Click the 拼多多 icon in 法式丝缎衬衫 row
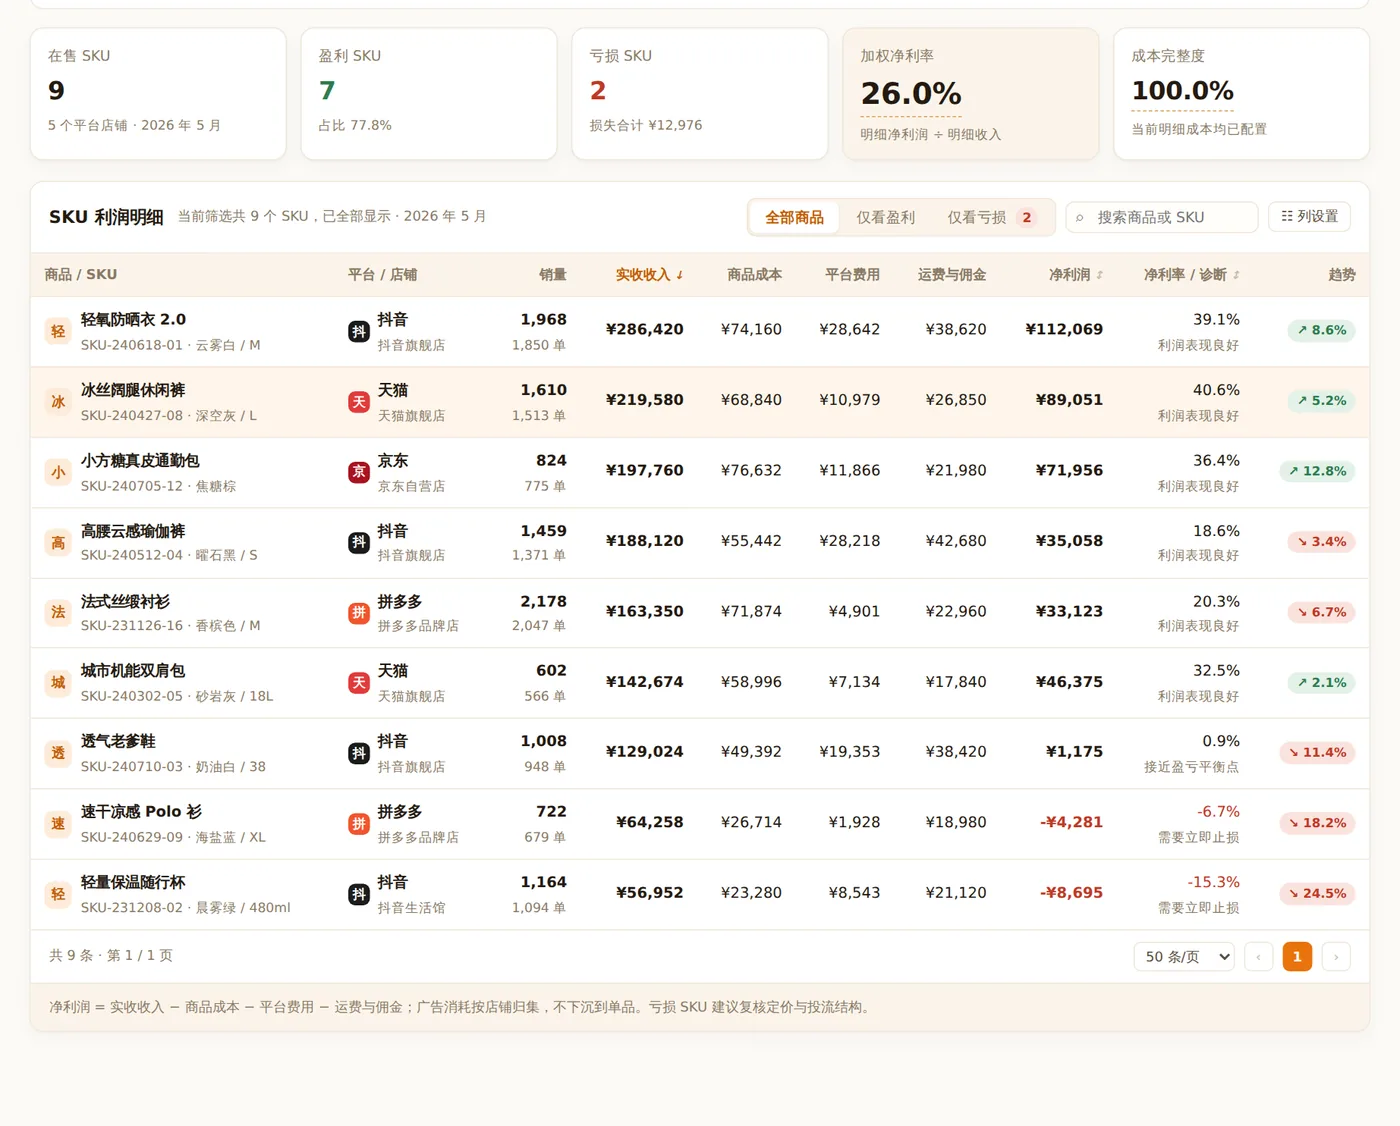Screen dimensions: 1400x1126 [359, 613]
